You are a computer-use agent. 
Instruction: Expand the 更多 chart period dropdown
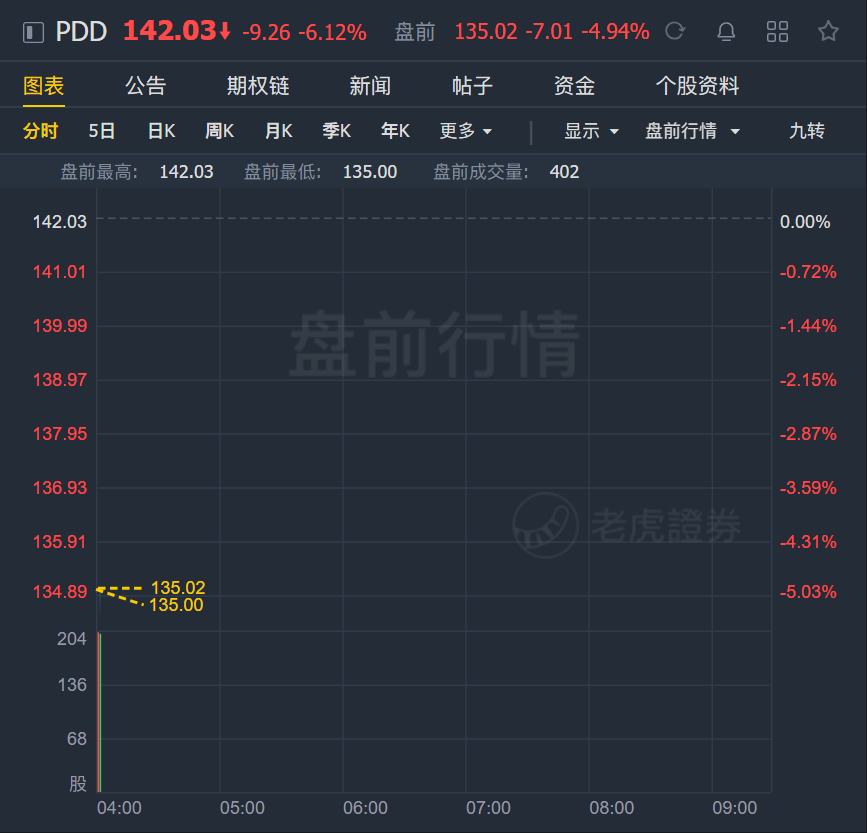click(x=466, y=131)
